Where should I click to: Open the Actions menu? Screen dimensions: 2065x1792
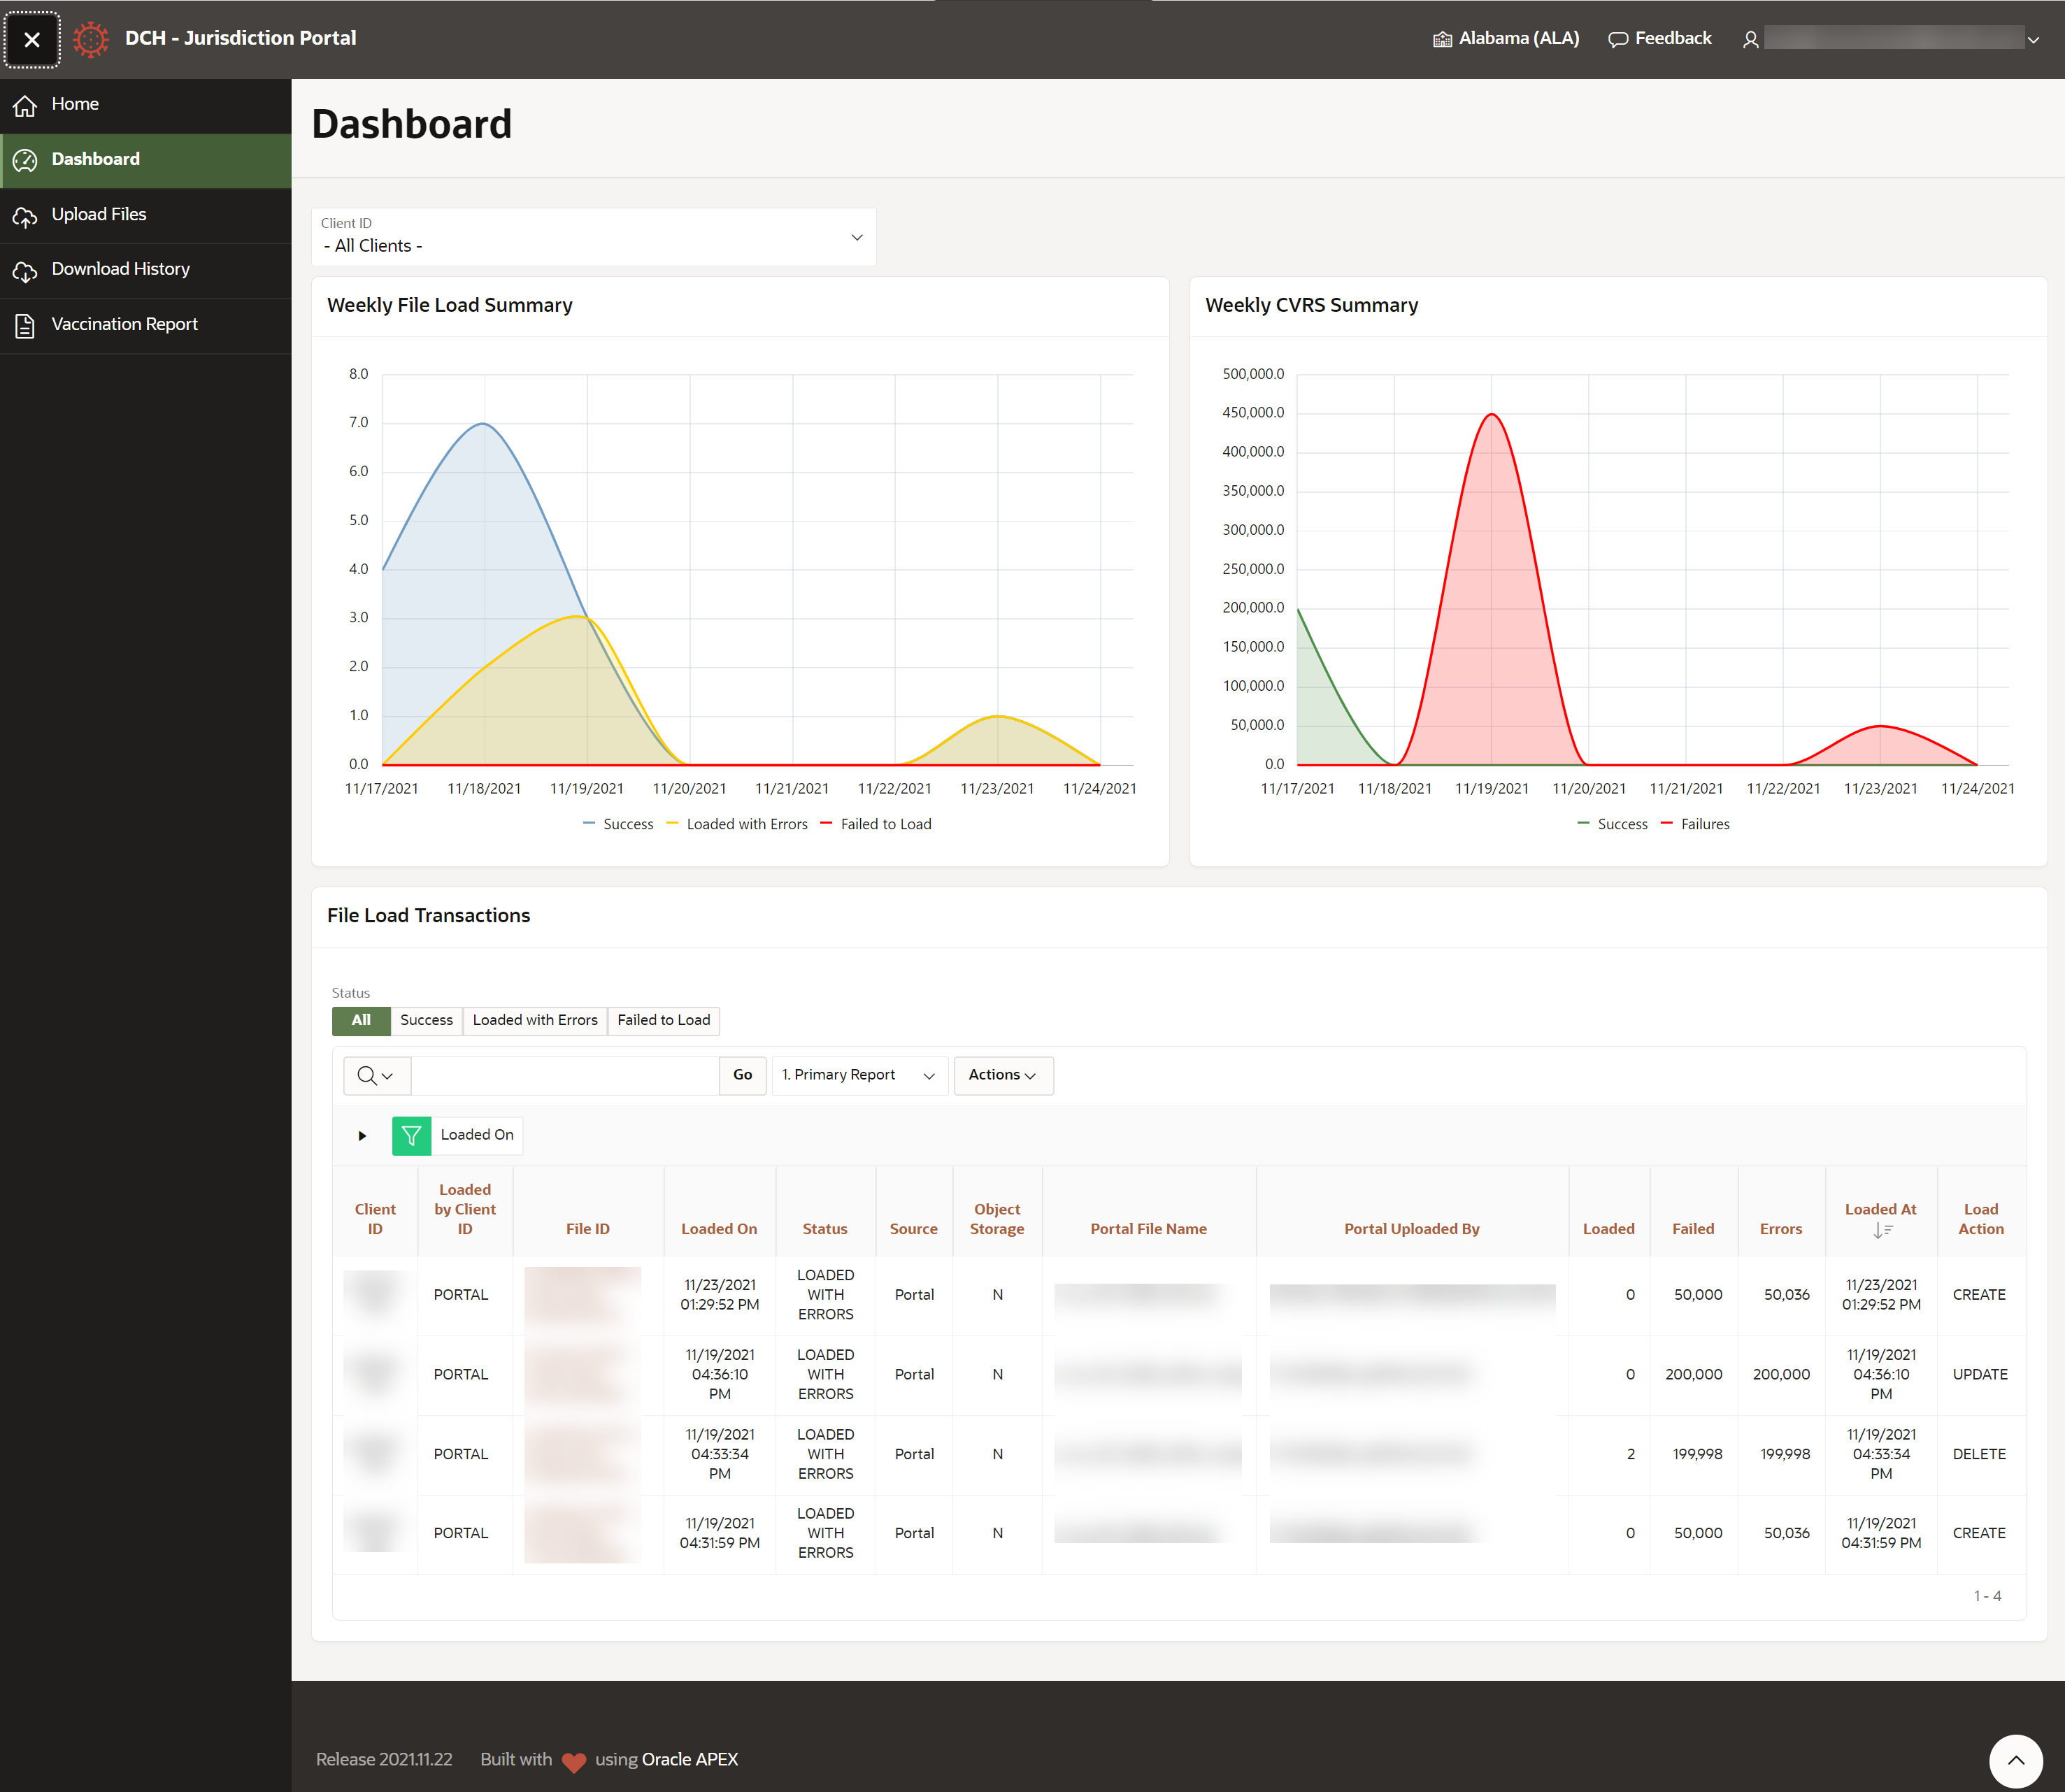(x=1002, y=1075)
